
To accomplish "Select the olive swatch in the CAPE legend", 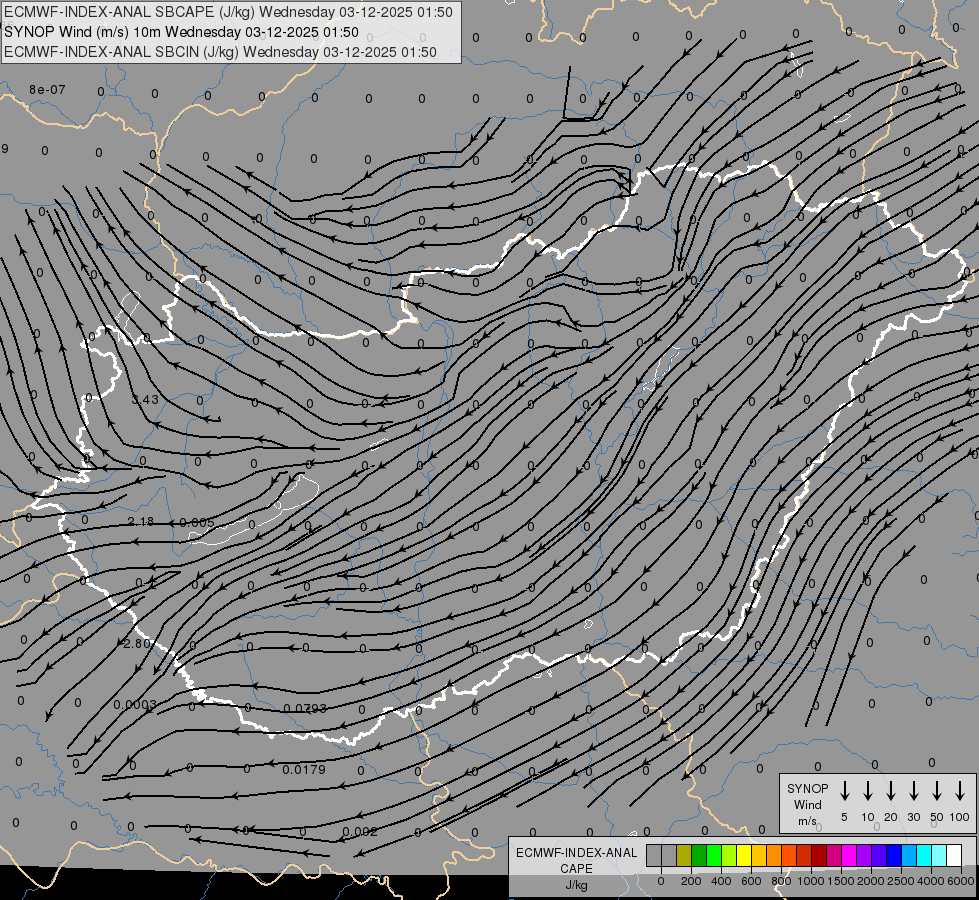I will click(x=684, y=855).
